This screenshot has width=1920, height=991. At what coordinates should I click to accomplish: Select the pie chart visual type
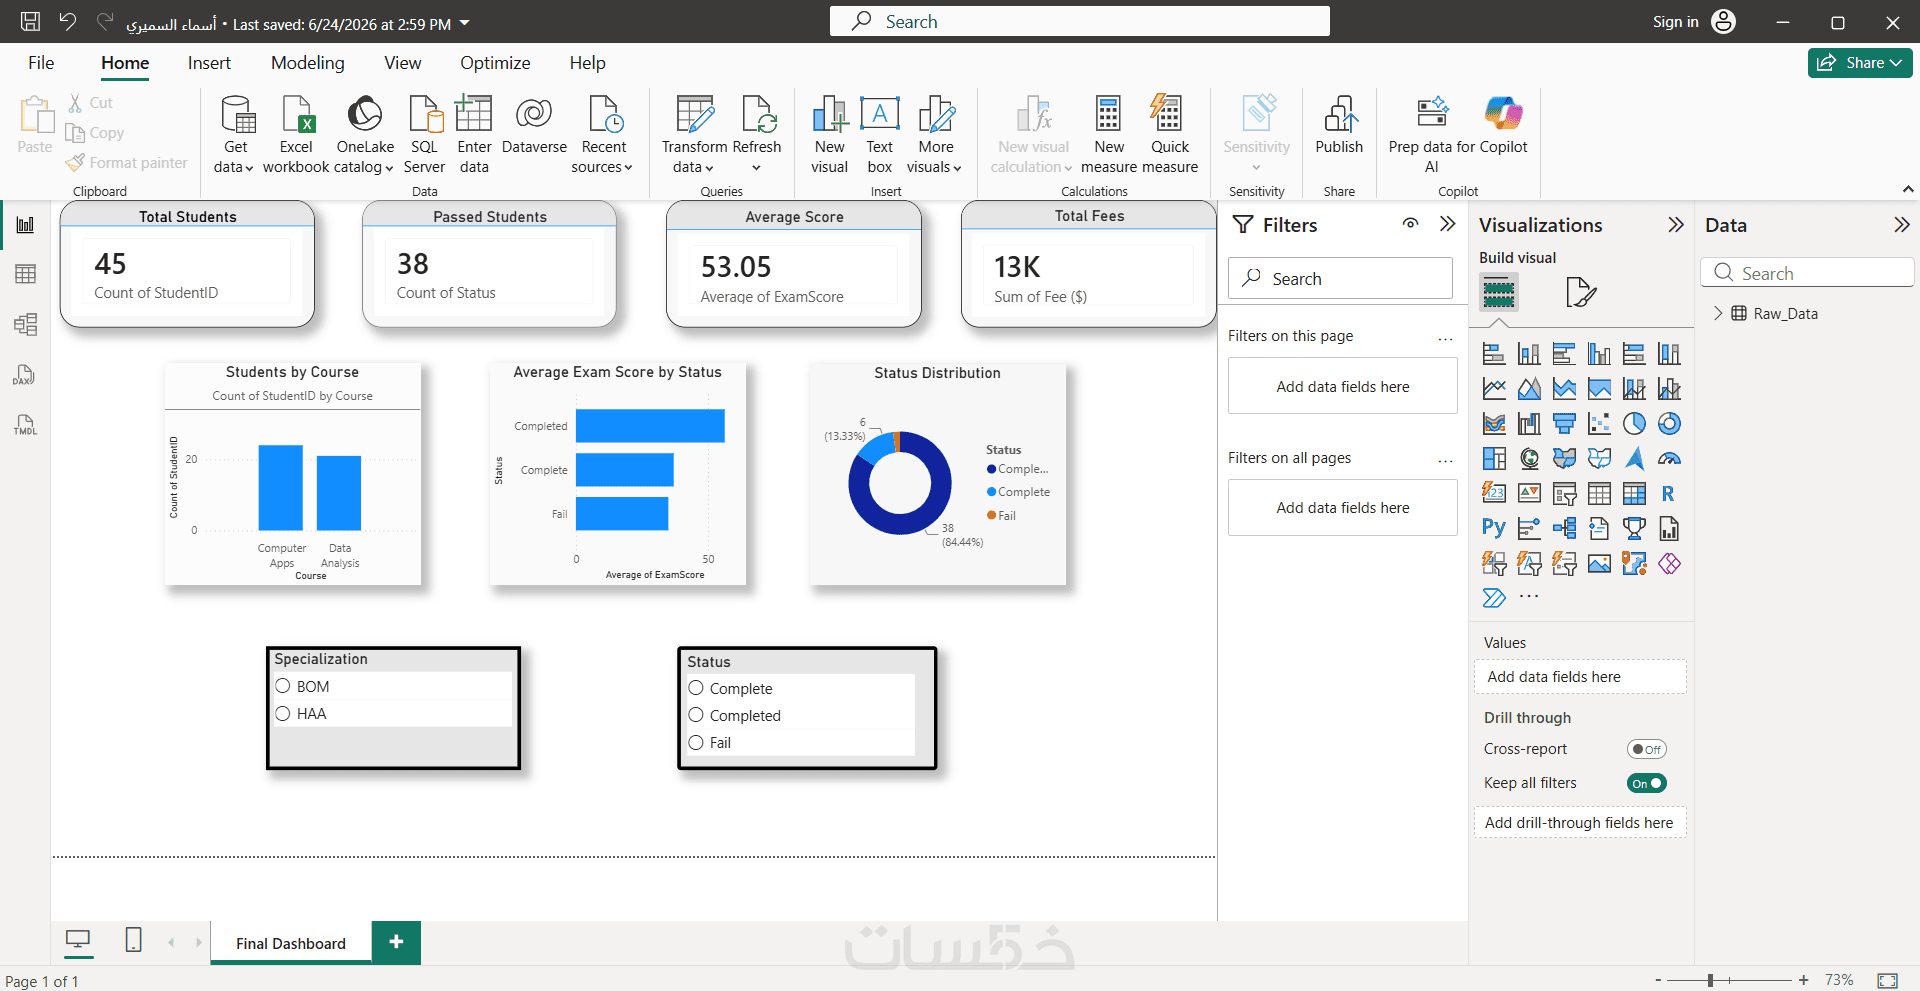[1634, 424]
